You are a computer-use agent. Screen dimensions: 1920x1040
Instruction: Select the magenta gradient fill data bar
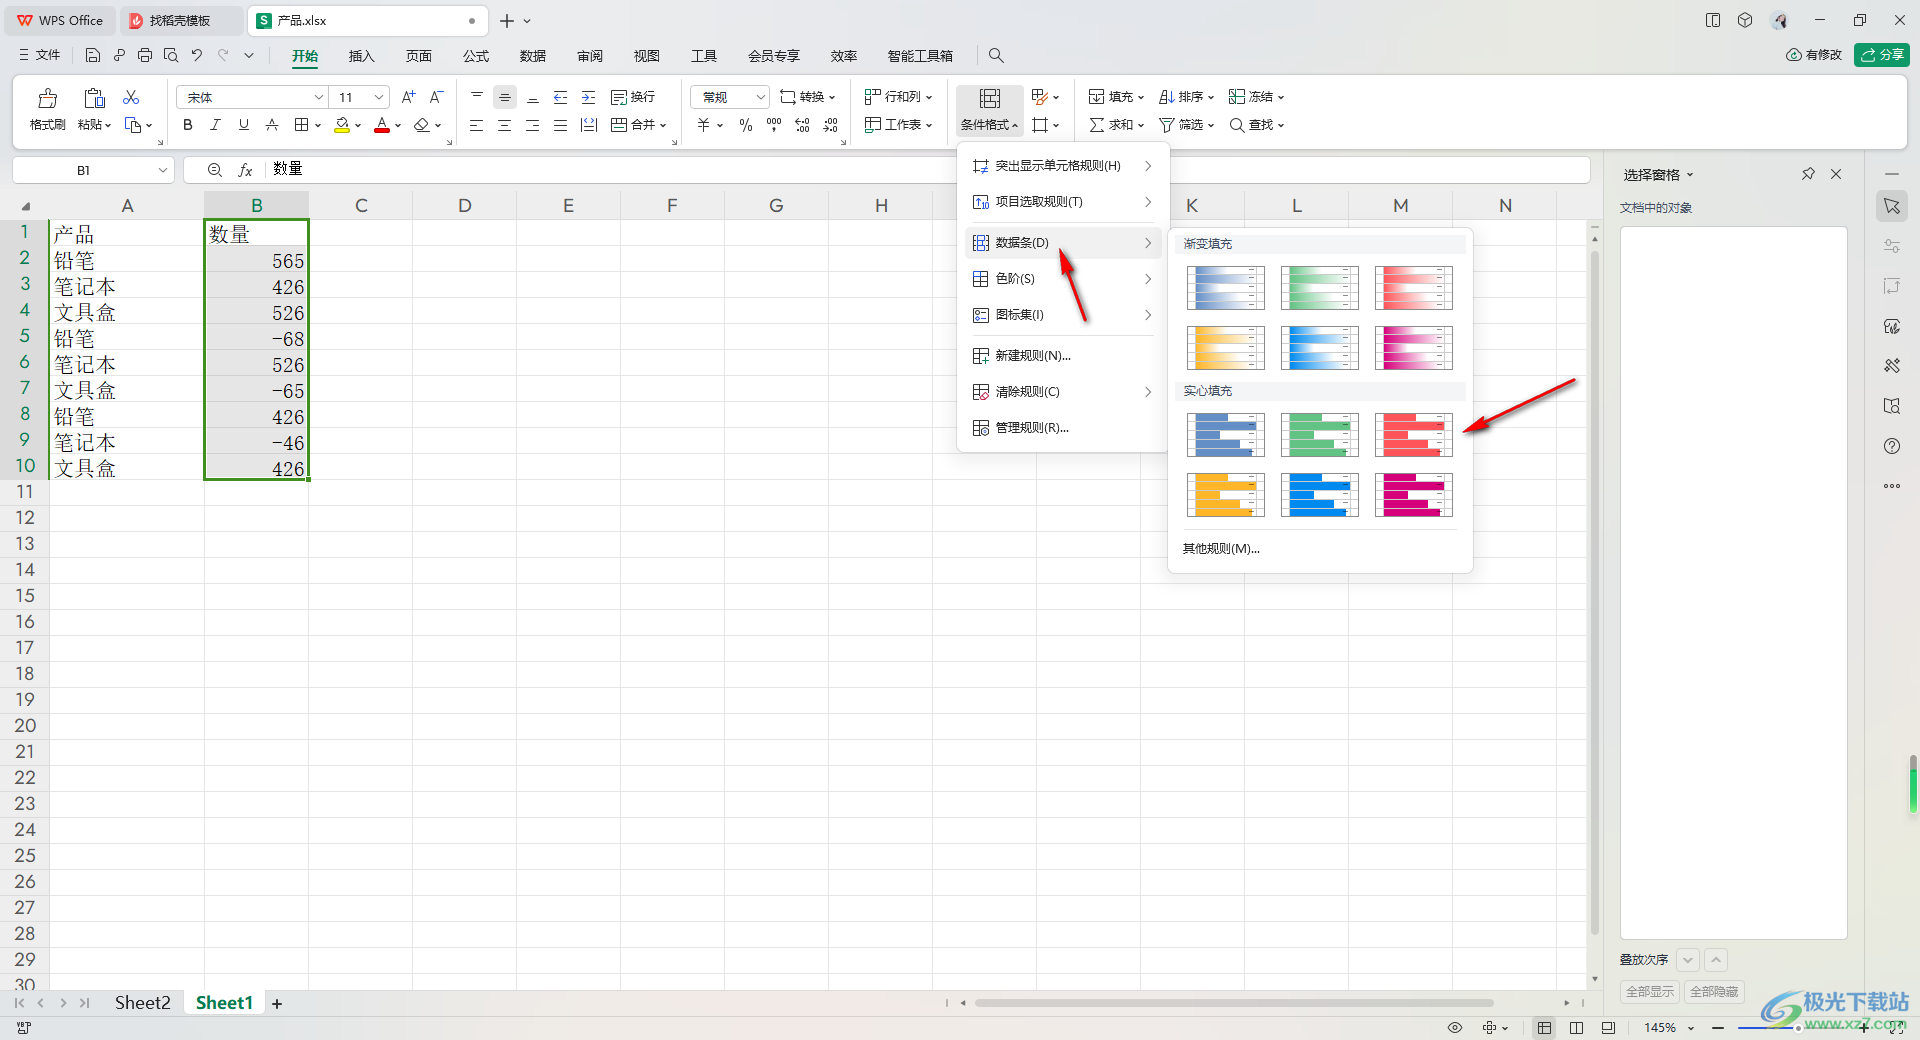click(x=1413, y=348)
